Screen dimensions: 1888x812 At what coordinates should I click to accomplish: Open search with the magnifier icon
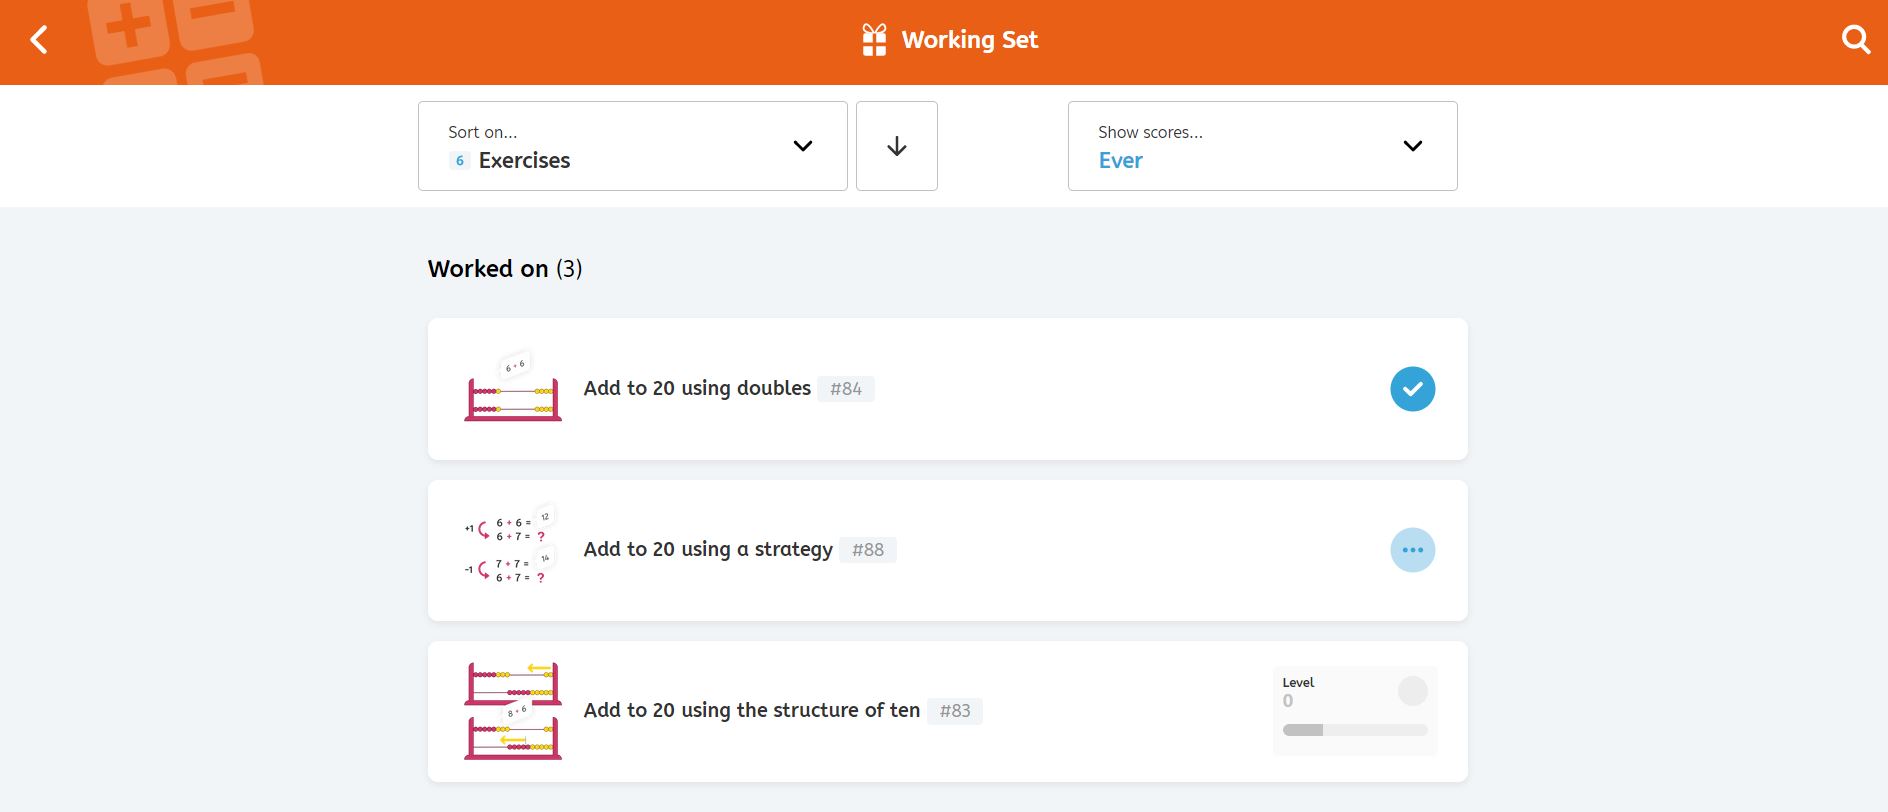pyautogui.click(x=1855, y=40)
